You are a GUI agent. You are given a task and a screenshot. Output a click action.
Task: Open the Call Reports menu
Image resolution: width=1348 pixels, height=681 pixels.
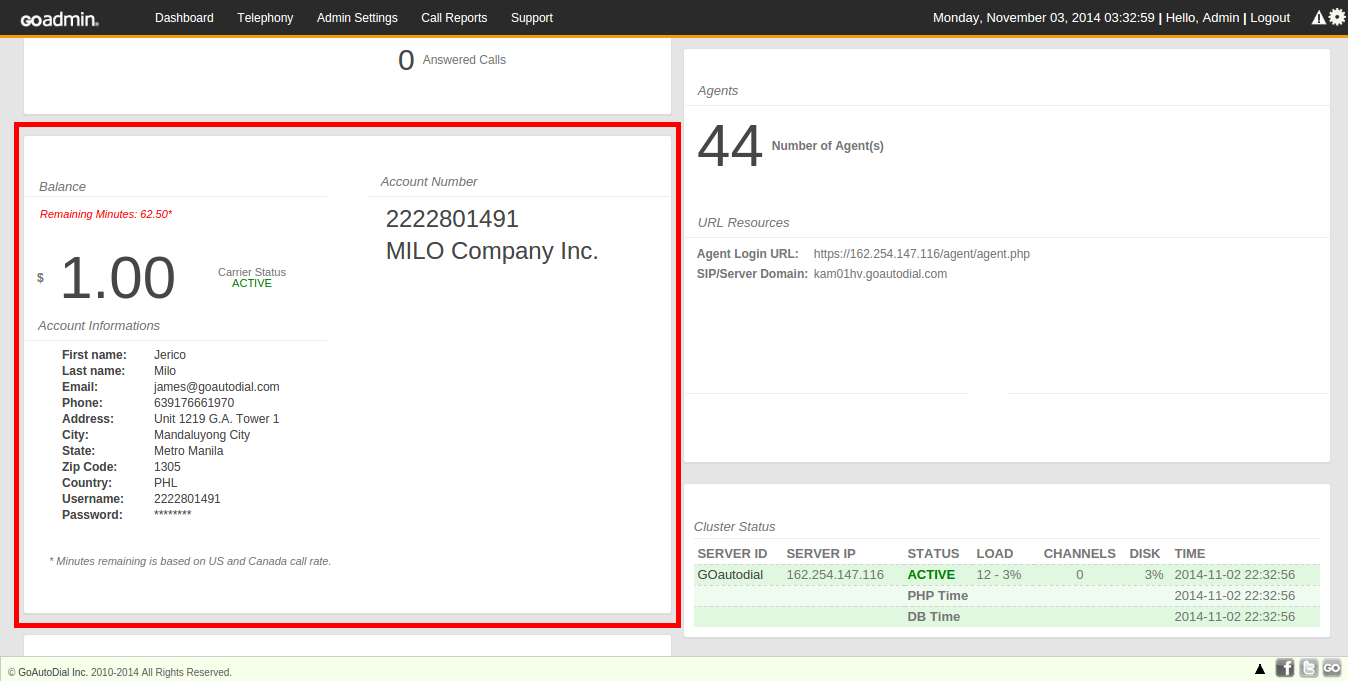point(454,18)
